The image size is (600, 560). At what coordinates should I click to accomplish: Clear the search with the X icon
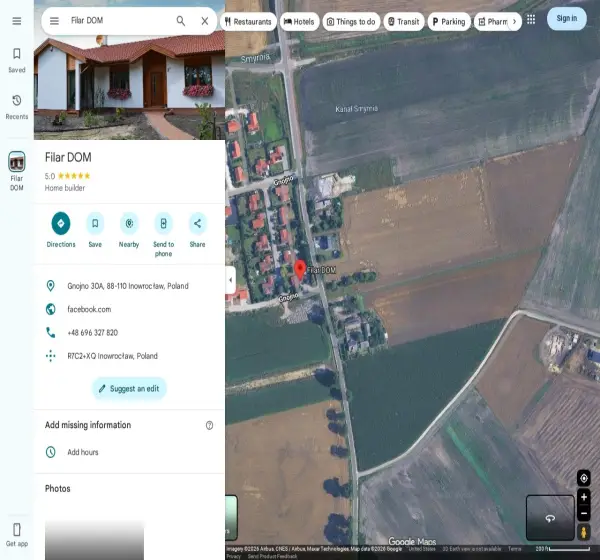click(x=205, y=21)
